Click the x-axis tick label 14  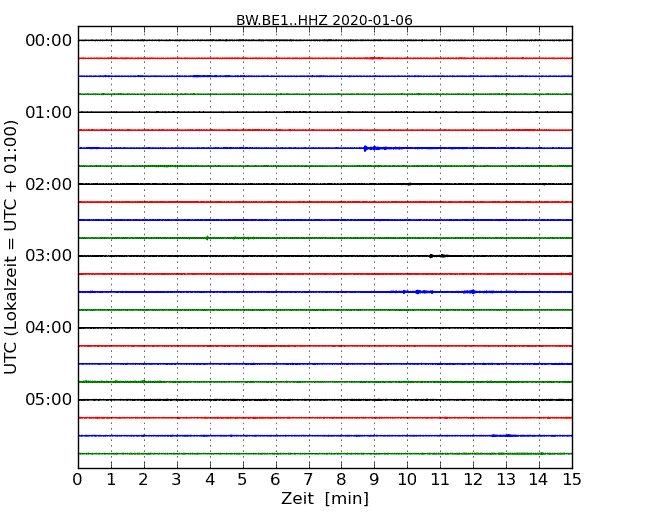tap(539, 479)
